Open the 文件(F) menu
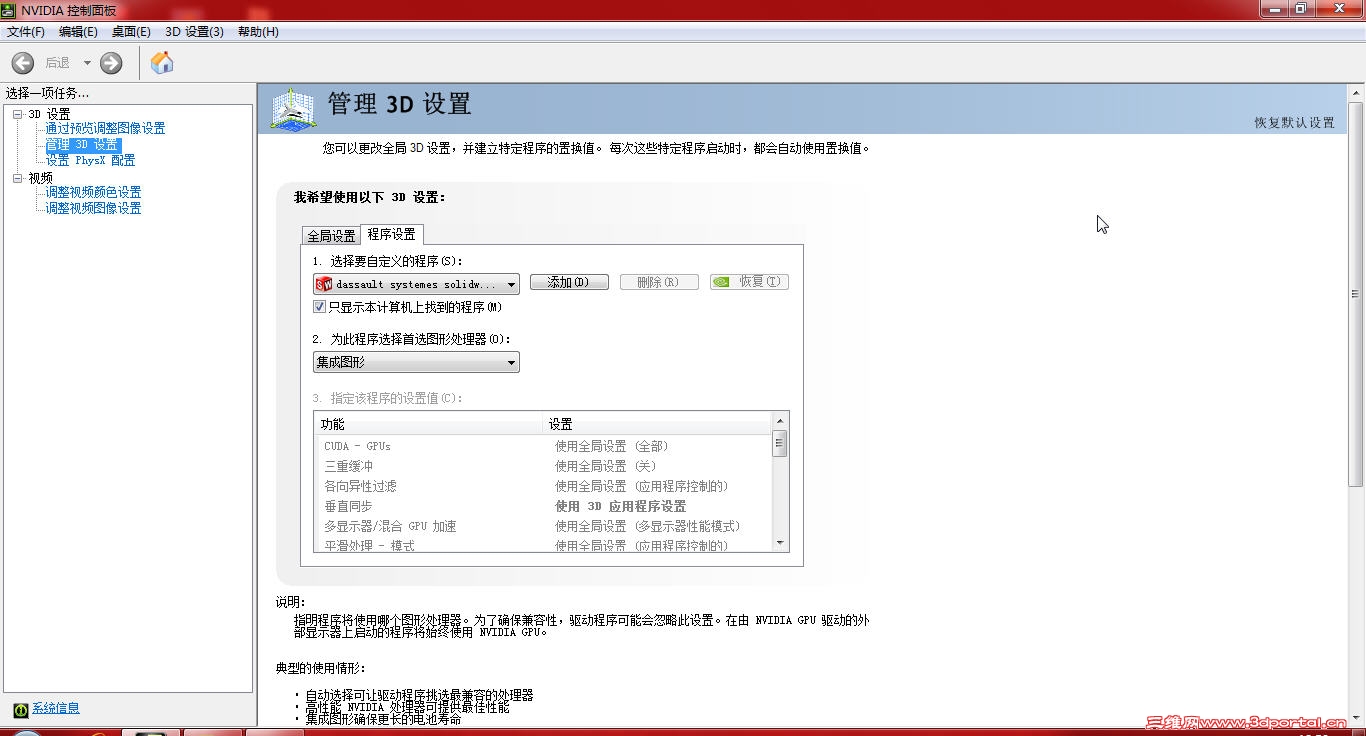Viewport: 1366px width, 736px height. (26, 32)
